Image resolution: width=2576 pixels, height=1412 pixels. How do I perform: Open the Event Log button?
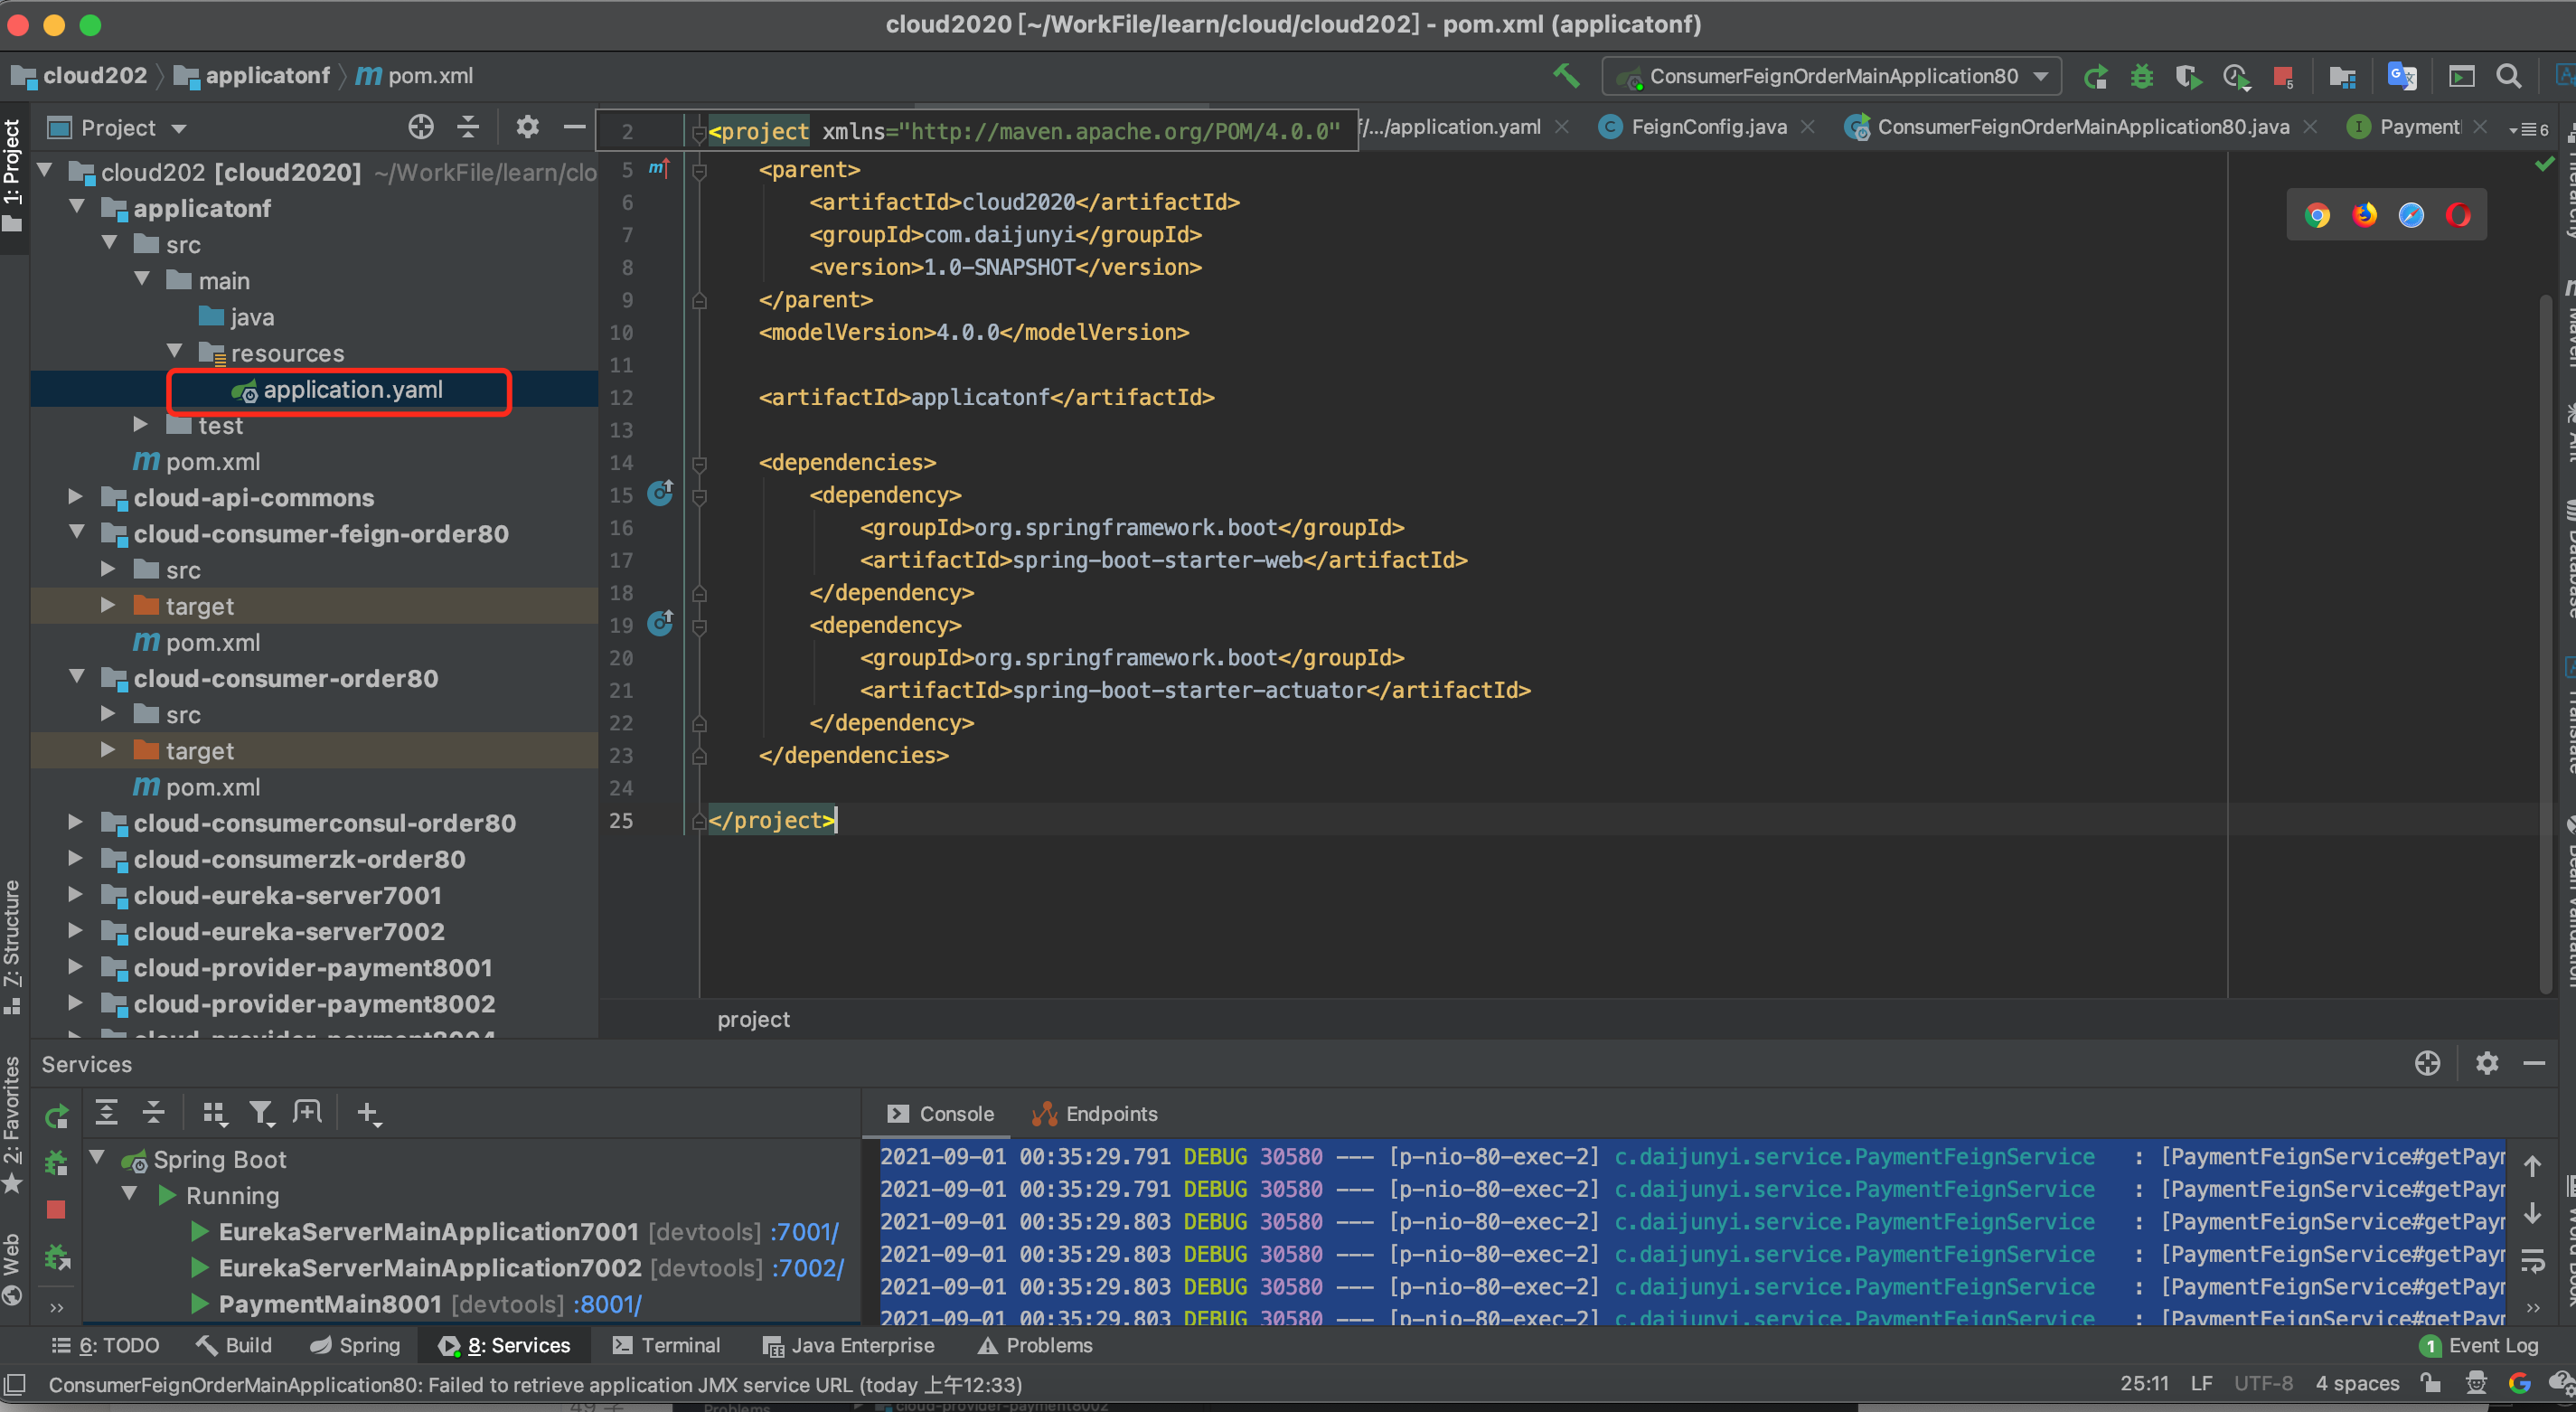pos(2479,1345)
